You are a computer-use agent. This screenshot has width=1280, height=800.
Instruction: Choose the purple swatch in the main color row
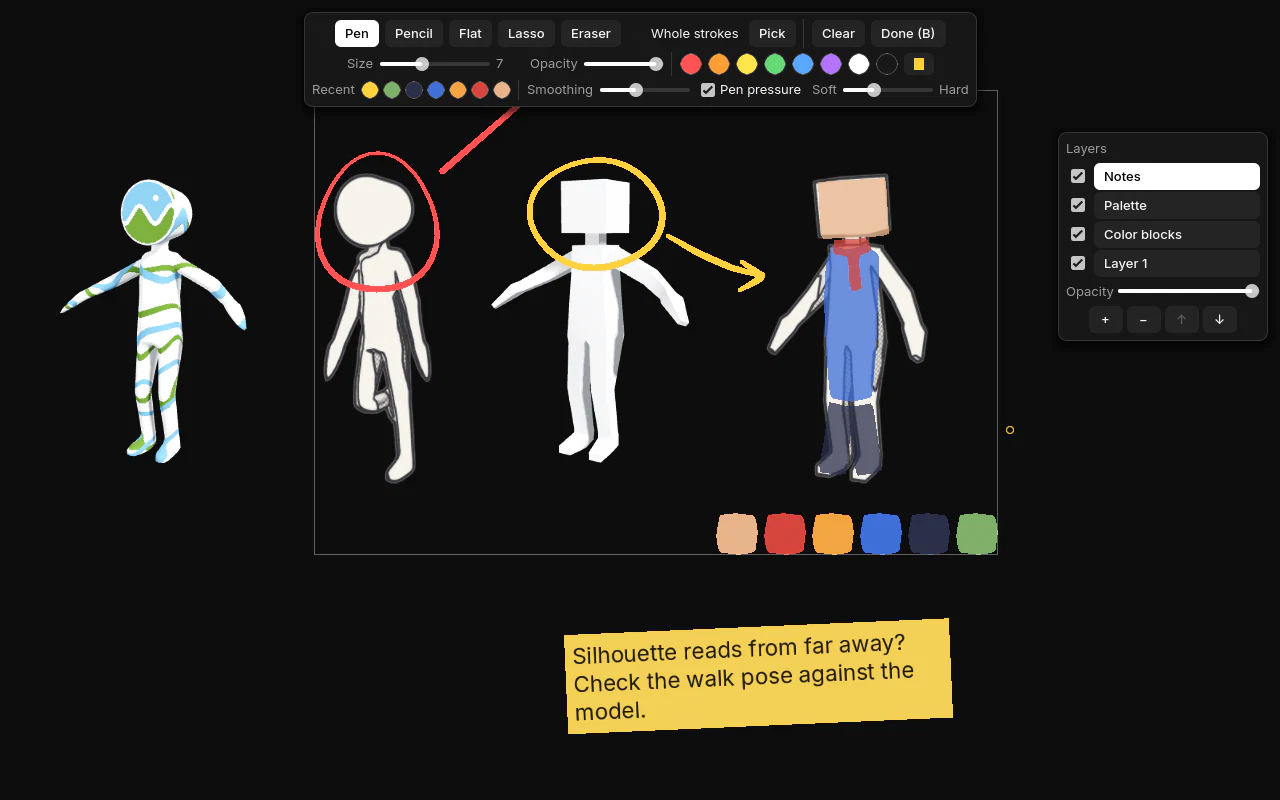click(831, 64)
